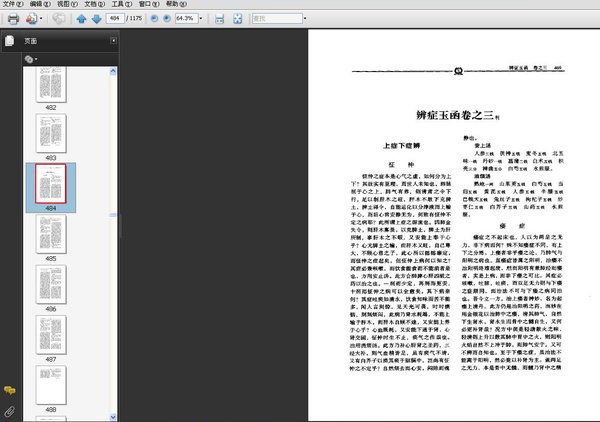The height and width of the screenshot is (422, 600).
Task: Open the 帮助 (Help) menu
Action: point(176,4)
